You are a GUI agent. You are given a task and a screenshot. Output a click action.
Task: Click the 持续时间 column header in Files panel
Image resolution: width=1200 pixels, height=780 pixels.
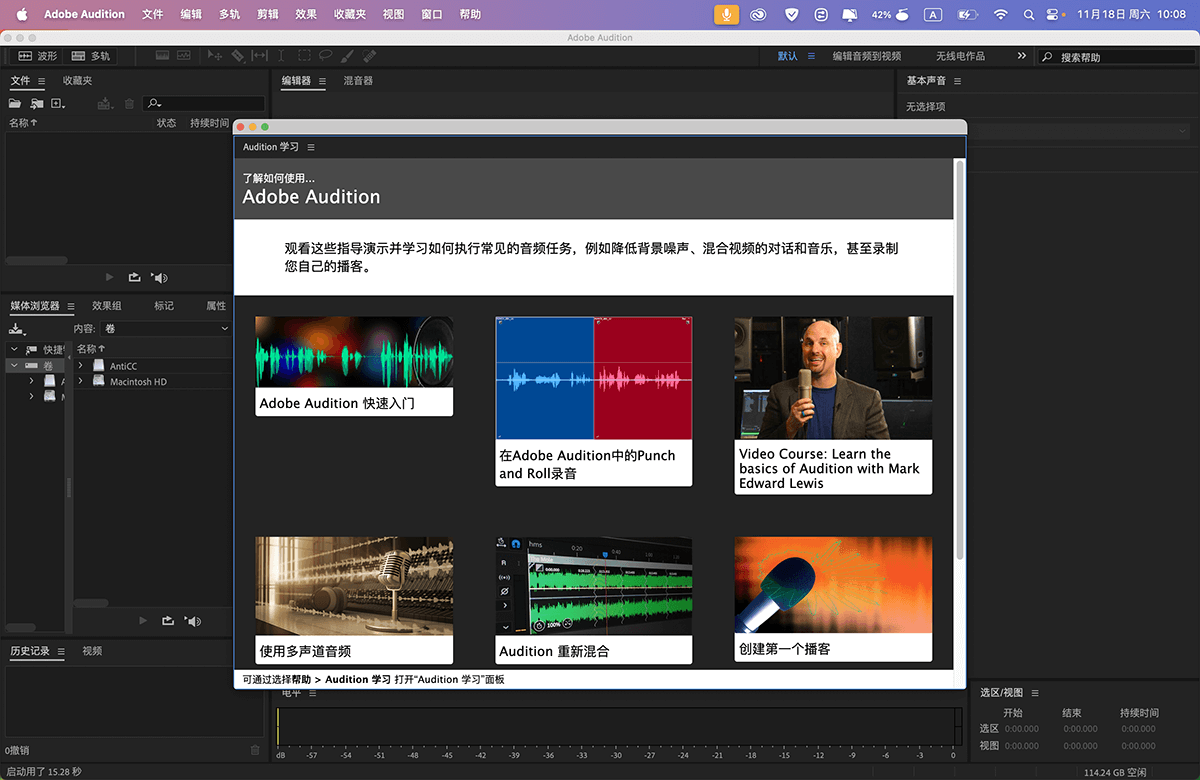tap(209, 123)
